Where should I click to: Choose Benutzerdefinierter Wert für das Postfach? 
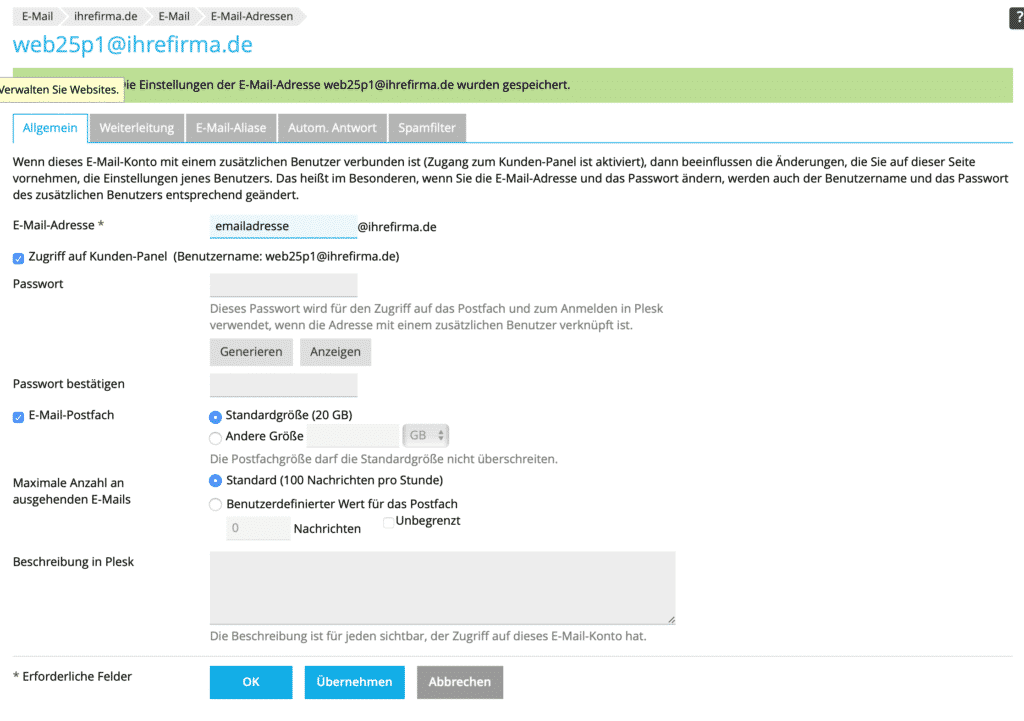pyautogui.click(x=216, y=505)
